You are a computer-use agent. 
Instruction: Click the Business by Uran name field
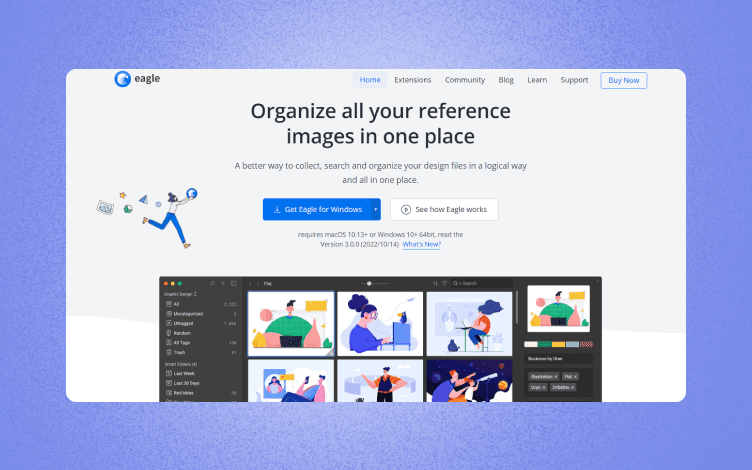coord(559,359)
